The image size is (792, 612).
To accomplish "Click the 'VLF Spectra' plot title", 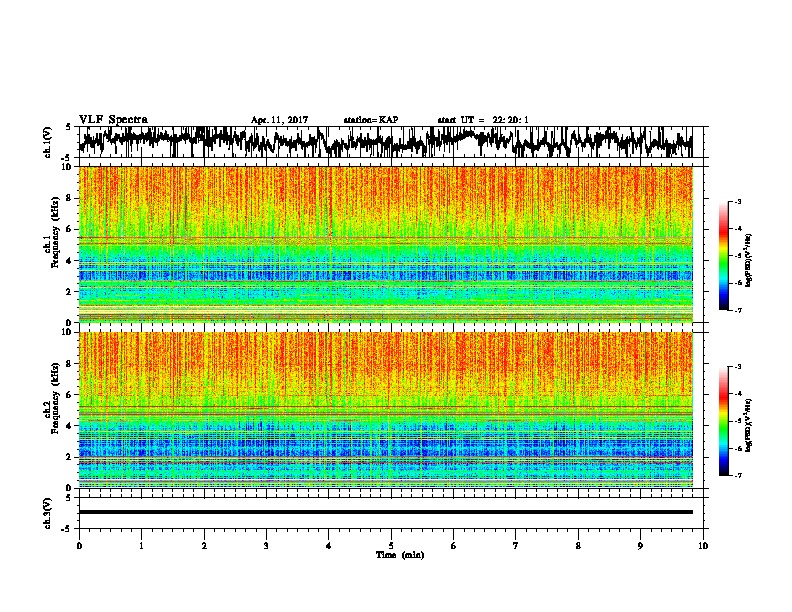I will click(113, 120).
